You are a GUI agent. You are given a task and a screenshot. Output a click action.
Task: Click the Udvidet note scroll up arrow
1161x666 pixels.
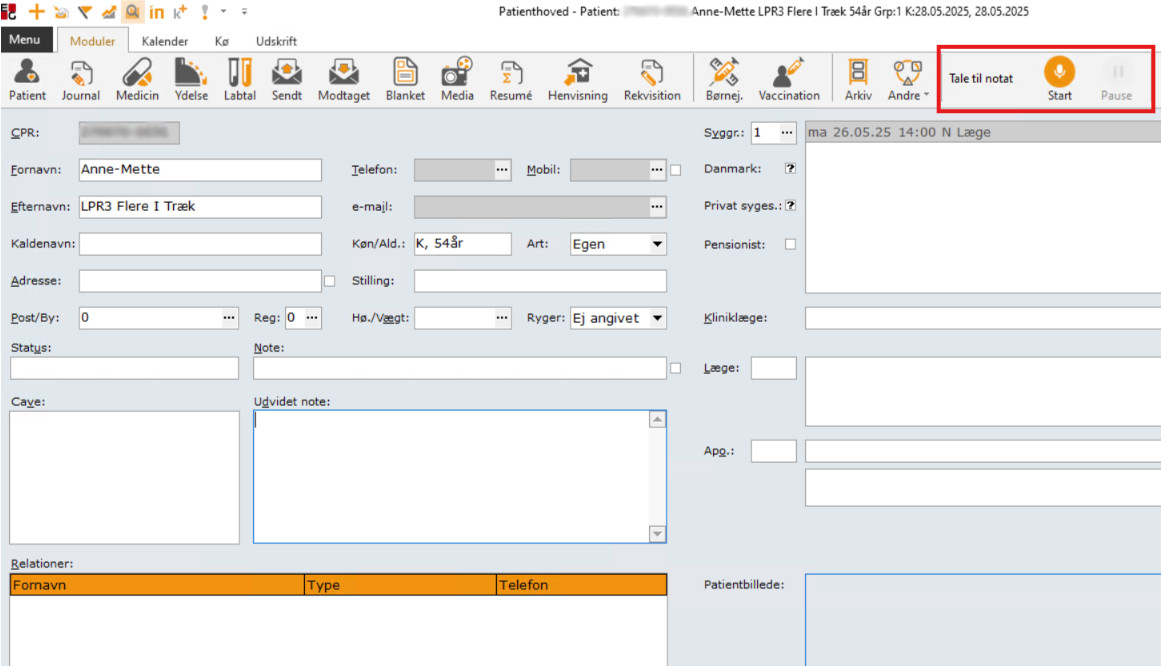(x=657, y=420)
